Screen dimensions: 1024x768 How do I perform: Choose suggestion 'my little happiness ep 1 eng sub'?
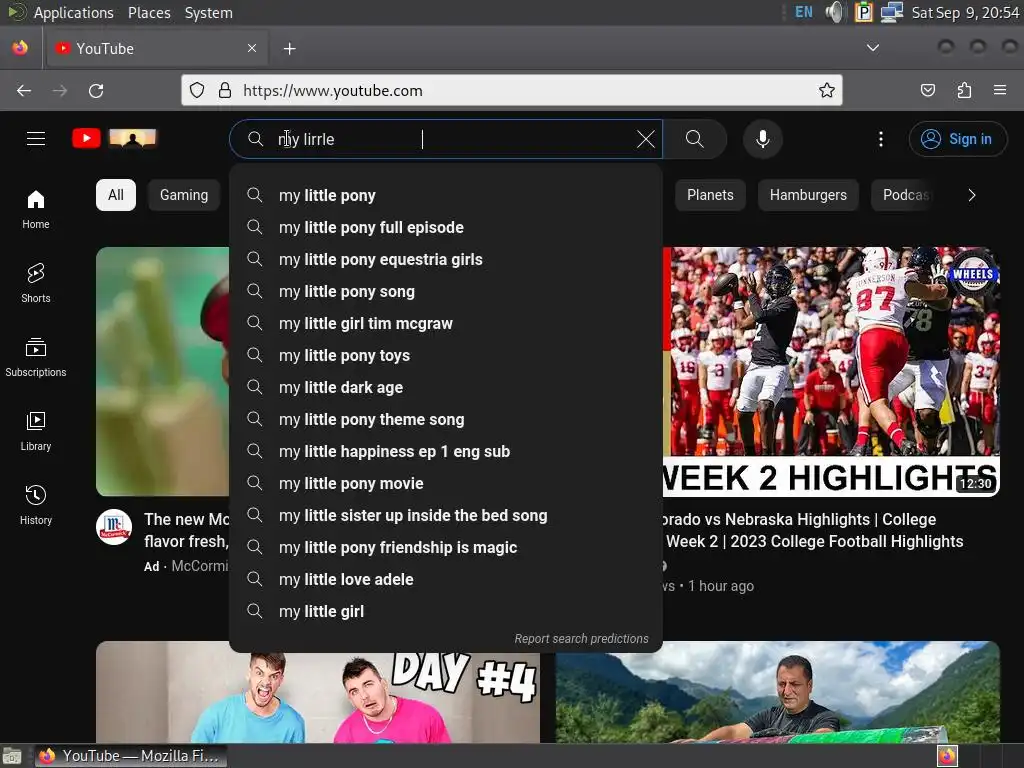(x=446, y=451)
